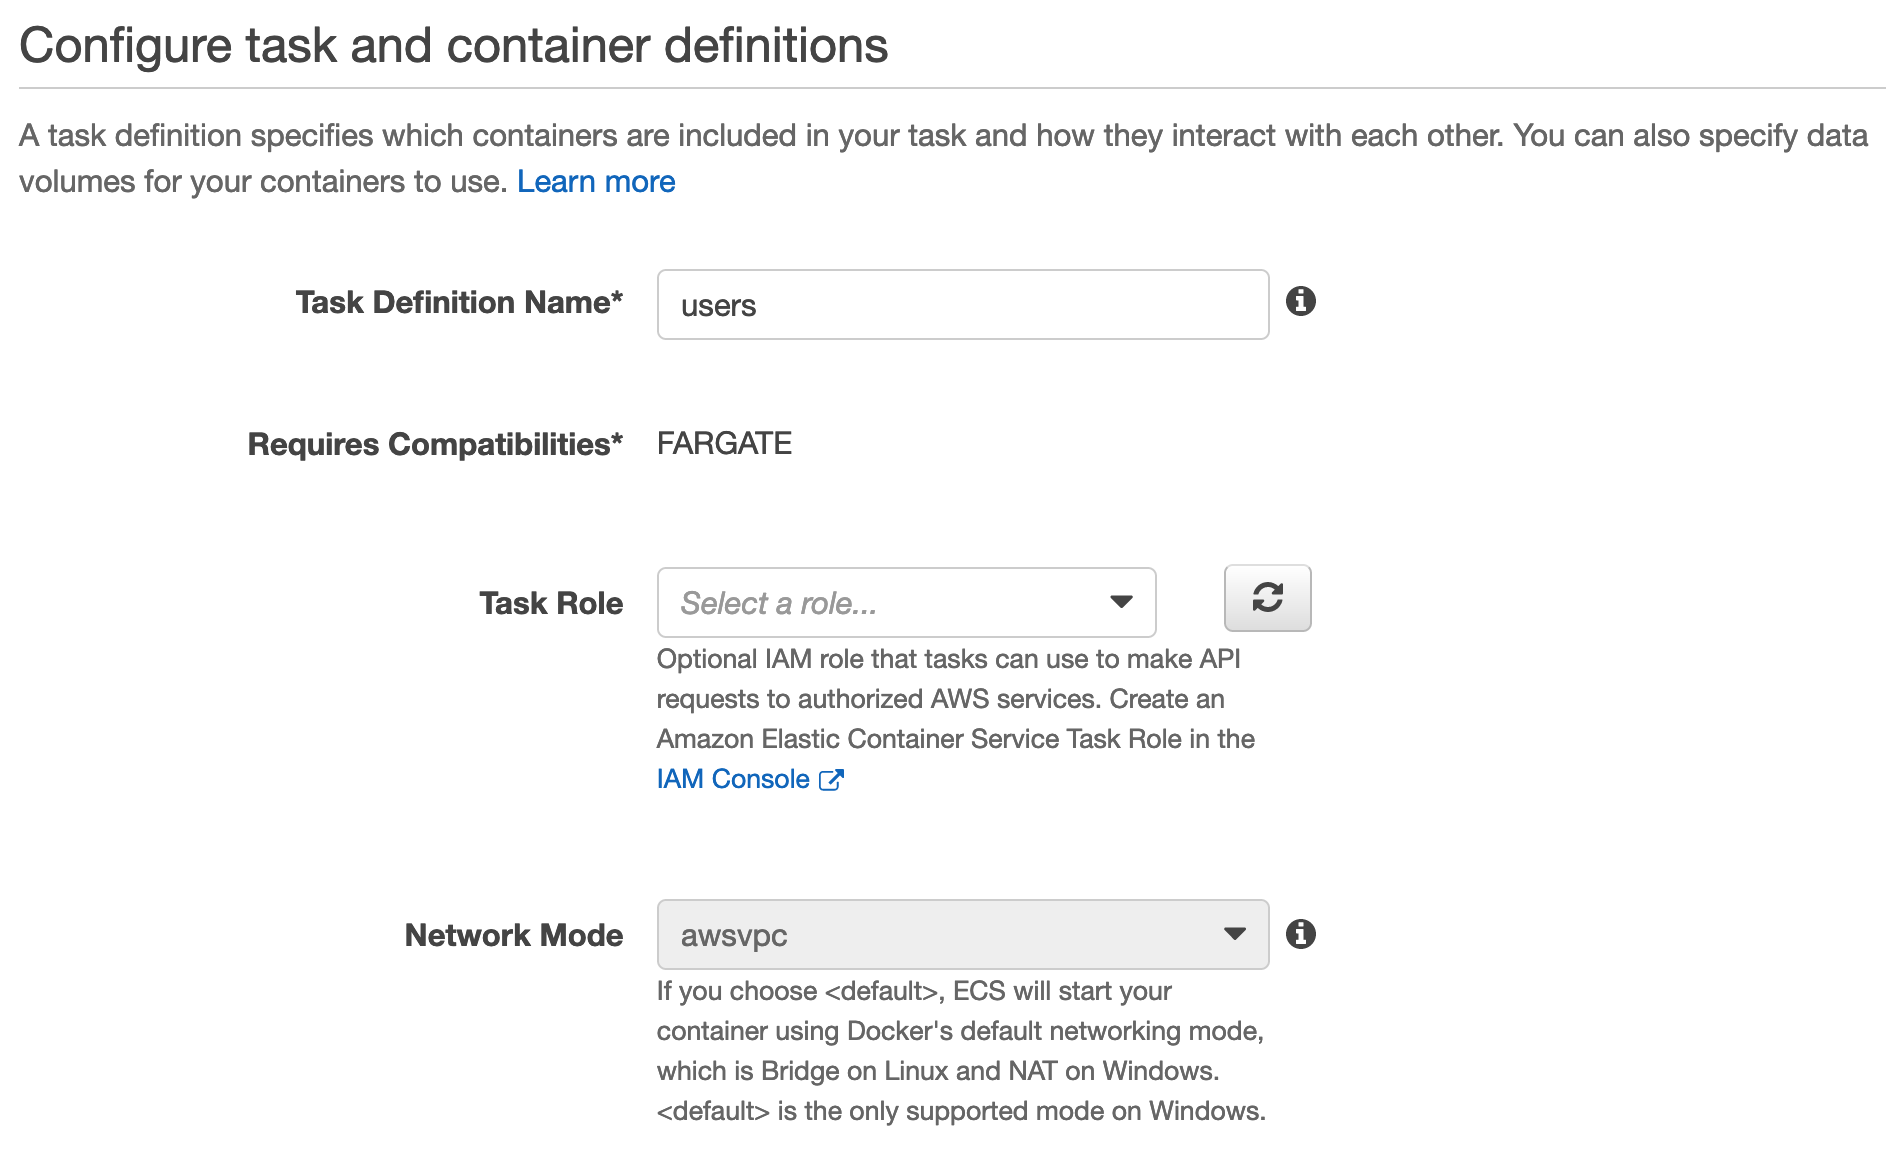Viewport: 1886px width, 1156px height.
Task: Click the Task Role label
Action: [551, 603]
